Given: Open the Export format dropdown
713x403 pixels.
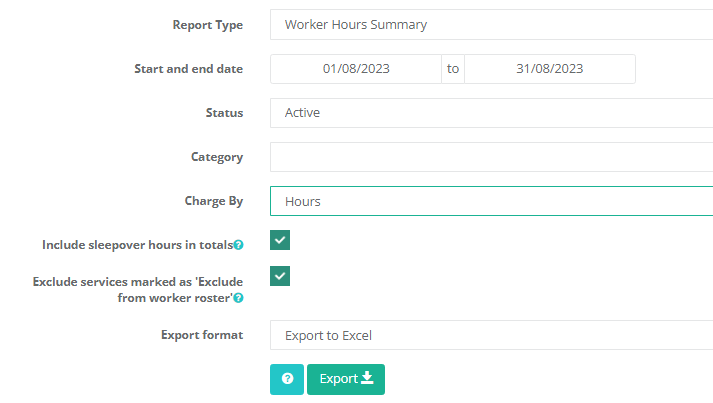Looking at the screenshot, I should point(492,335).
